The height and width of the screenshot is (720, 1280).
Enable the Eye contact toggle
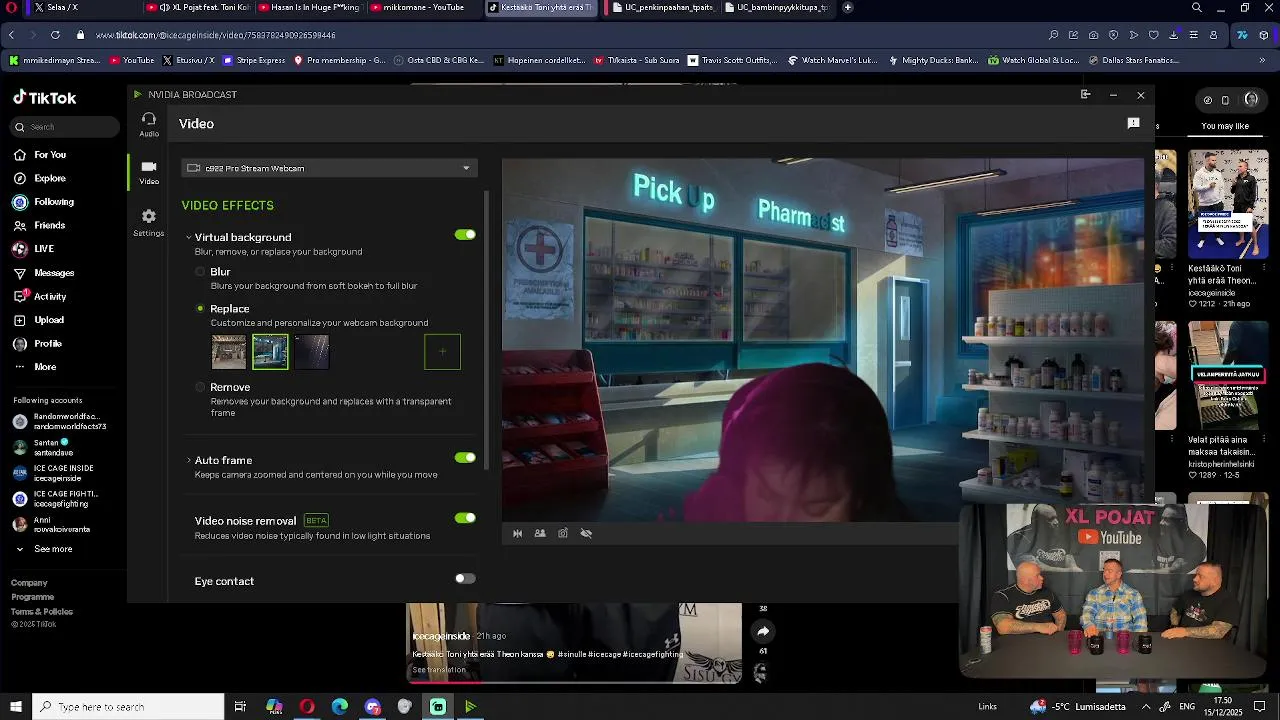pos(465,578)
